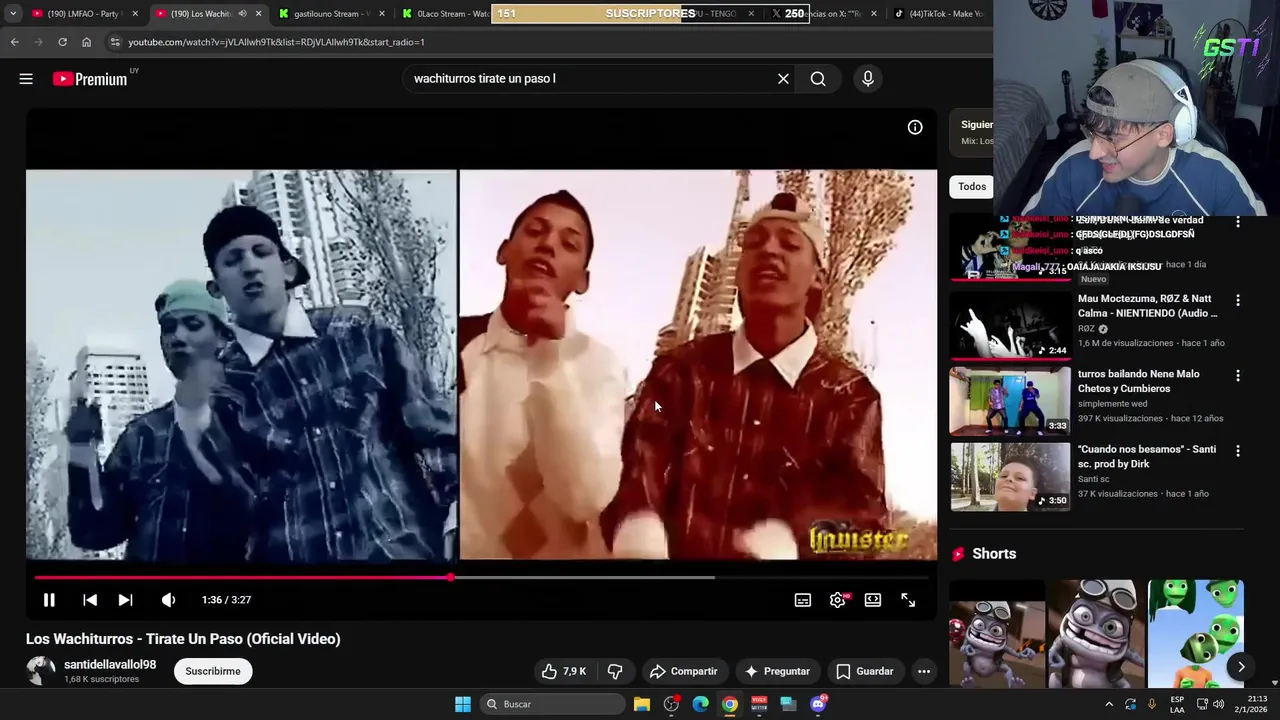The height and width of the screenshot is (720, 1280).
Task: Switch to theater mode view
Action: click(x=873, y=600)
